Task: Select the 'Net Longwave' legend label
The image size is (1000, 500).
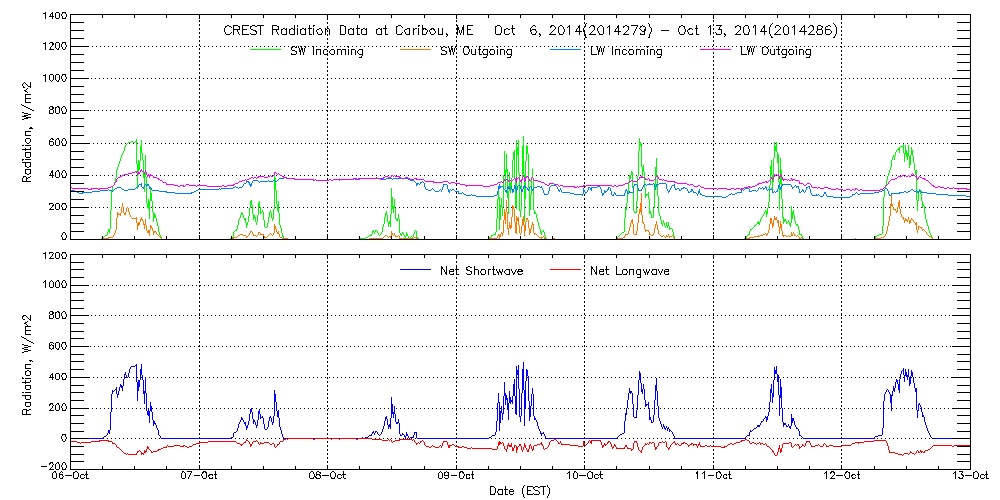Action: click(x=630, y=271)
